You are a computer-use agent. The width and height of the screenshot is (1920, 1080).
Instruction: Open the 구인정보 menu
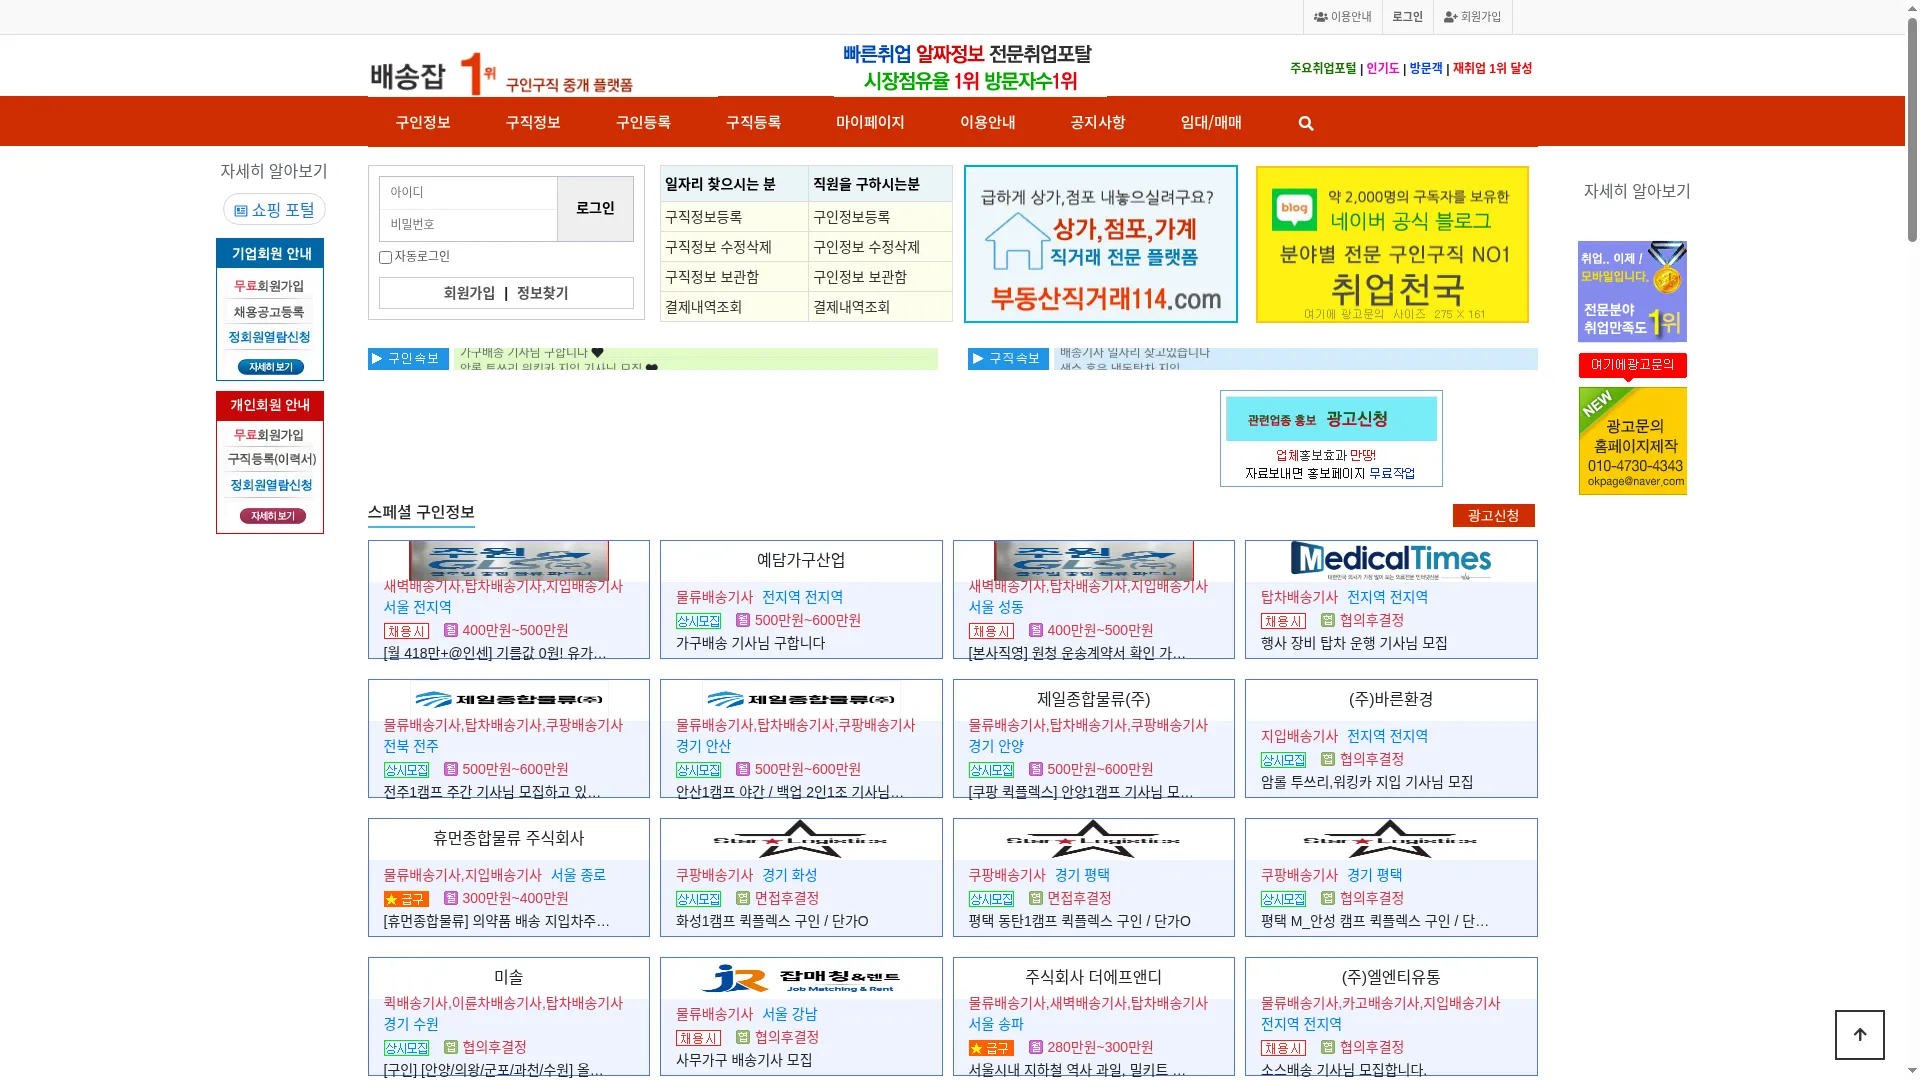[423, 122]
